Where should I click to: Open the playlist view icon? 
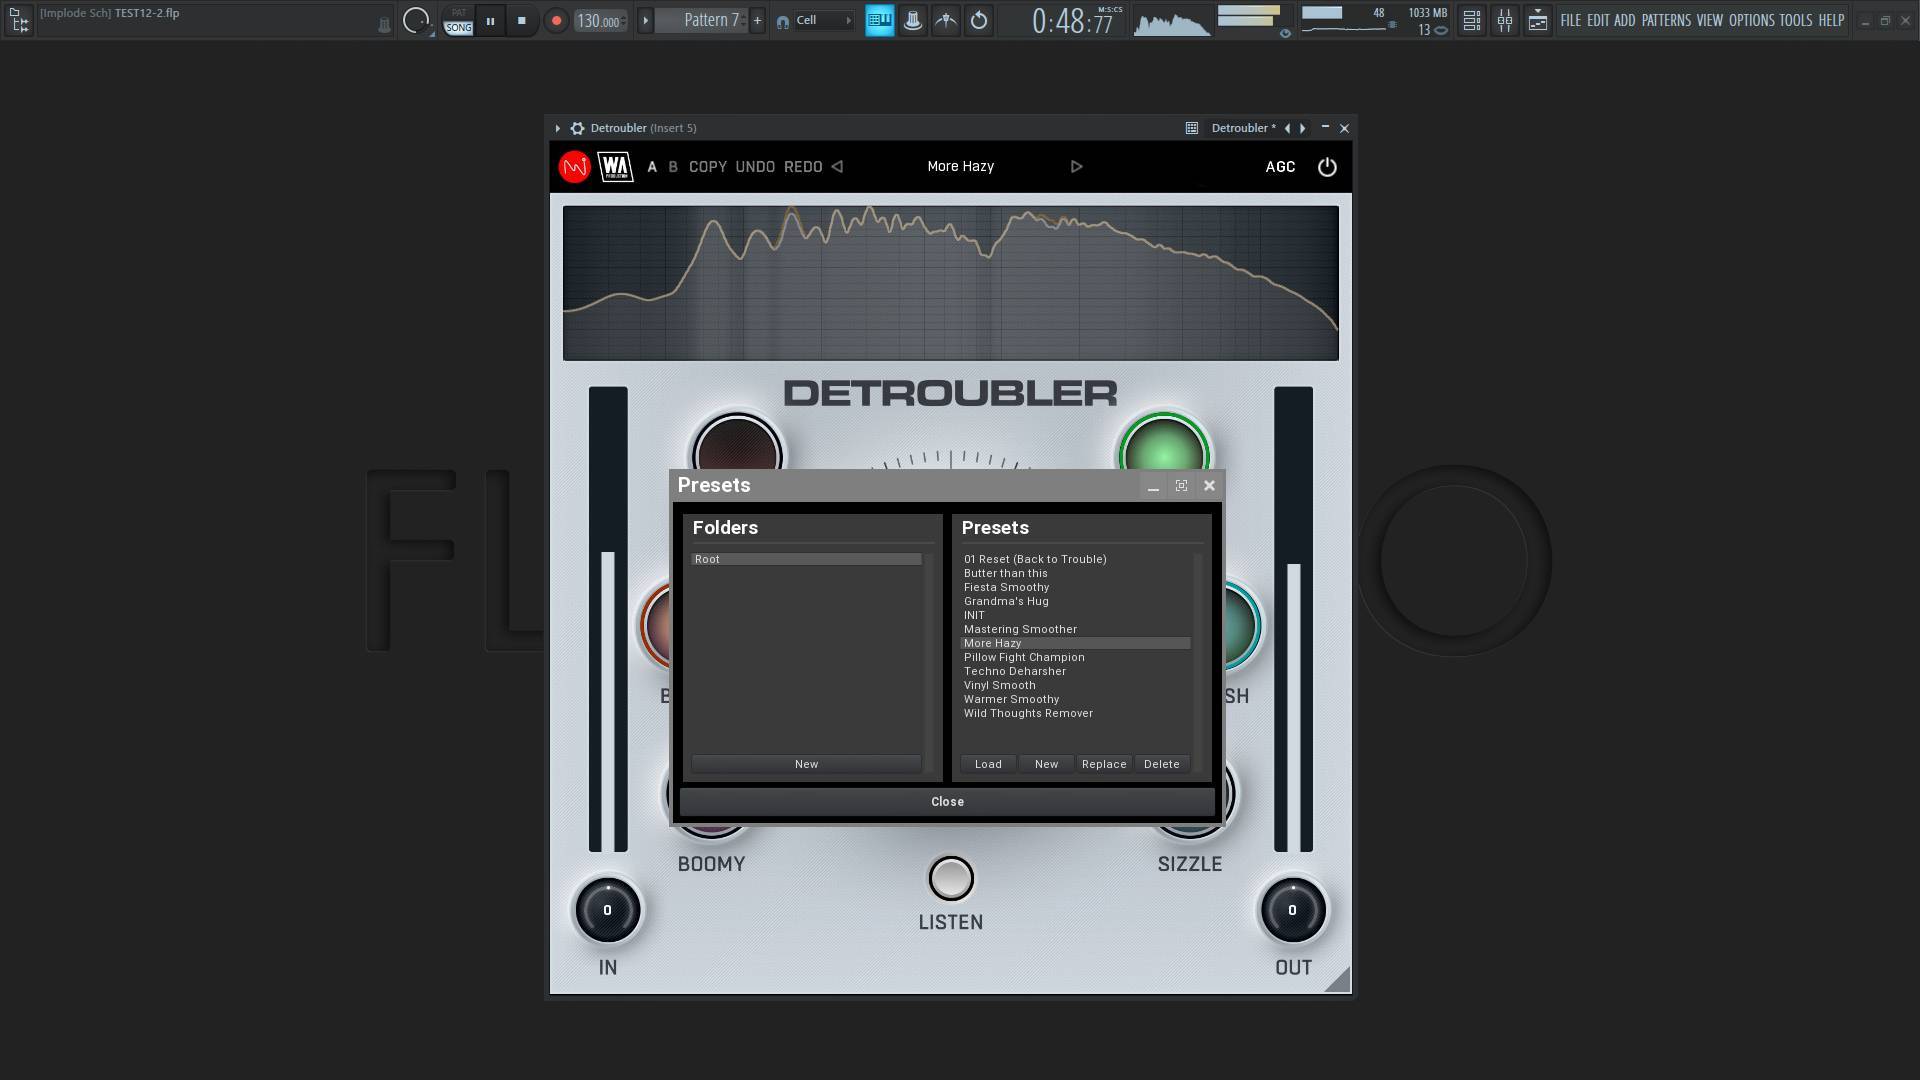tap(1471, 20)
